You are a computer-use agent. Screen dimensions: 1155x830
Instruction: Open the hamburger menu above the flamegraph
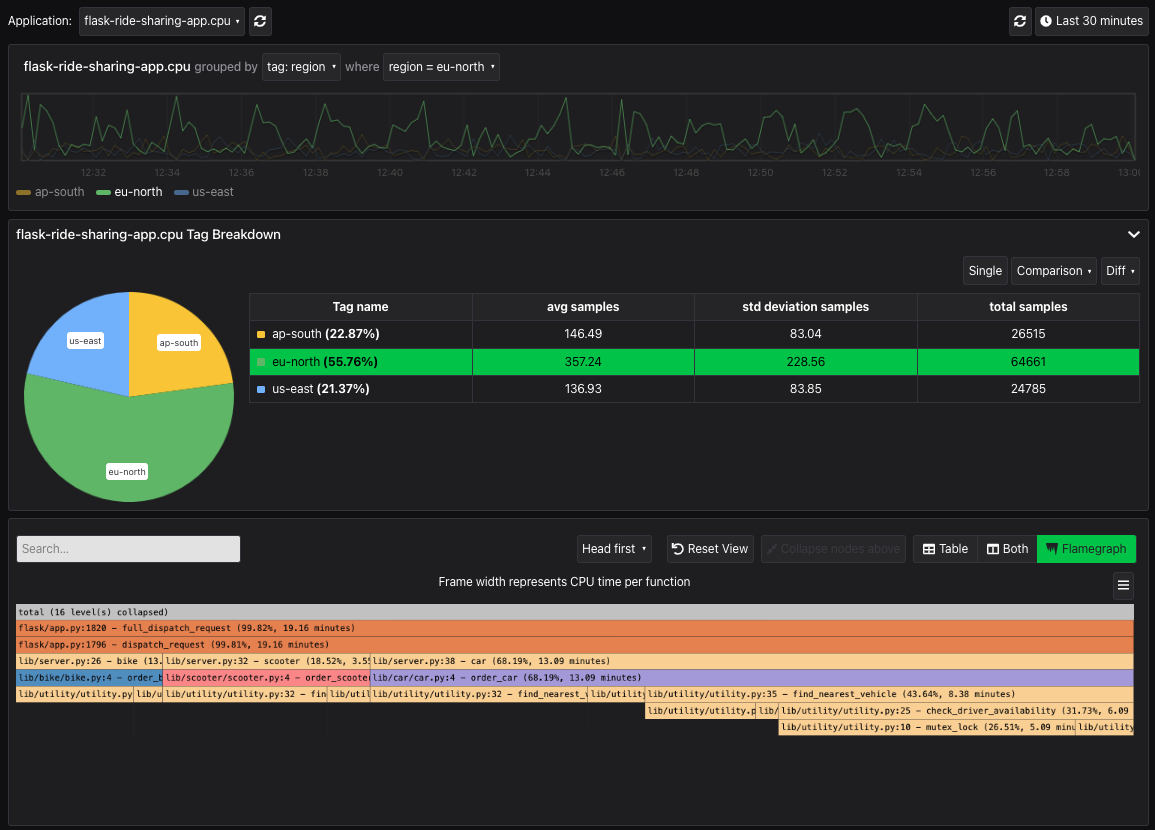(x=1123, y=585)
